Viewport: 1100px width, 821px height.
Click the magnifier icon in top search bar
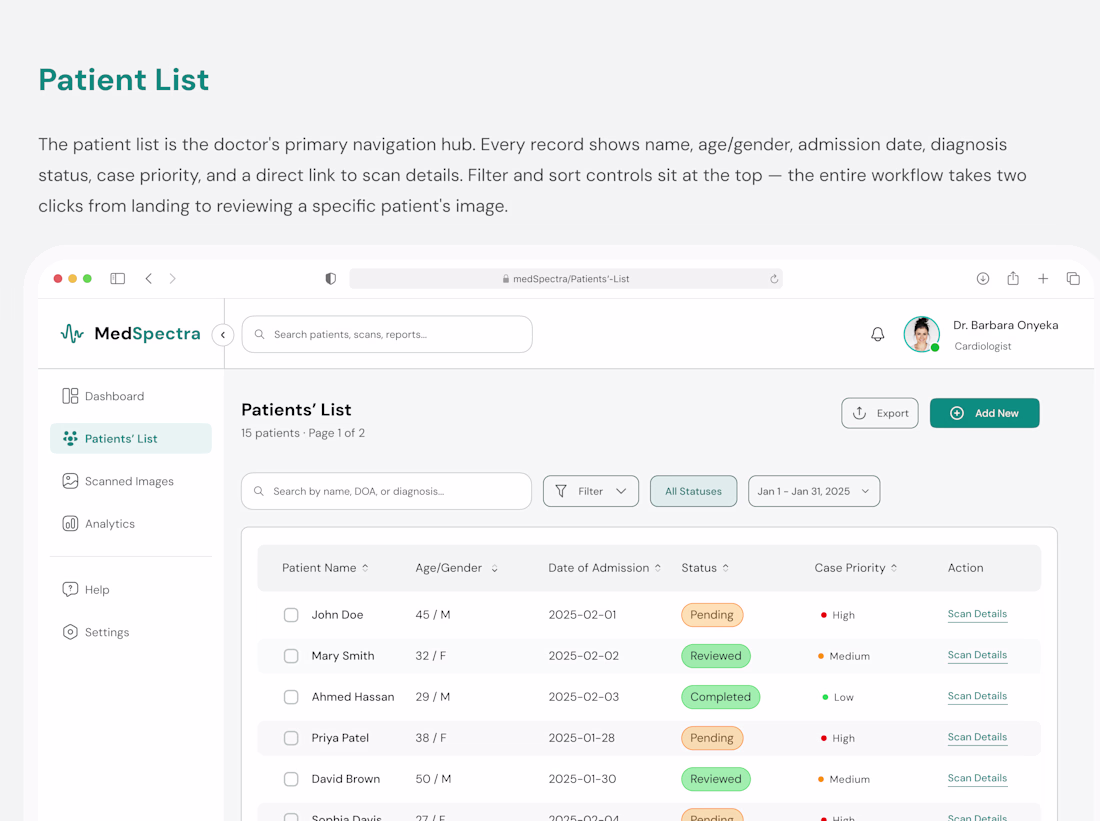260,334
